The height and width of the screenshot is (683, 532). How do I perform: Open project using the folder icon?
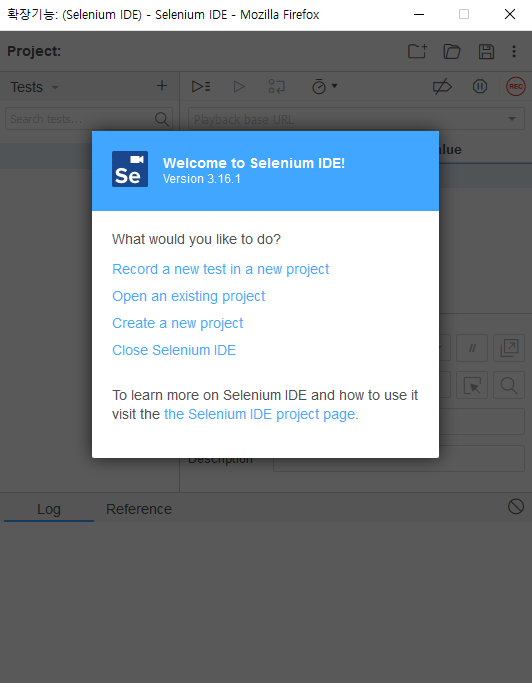coord(452,51)
